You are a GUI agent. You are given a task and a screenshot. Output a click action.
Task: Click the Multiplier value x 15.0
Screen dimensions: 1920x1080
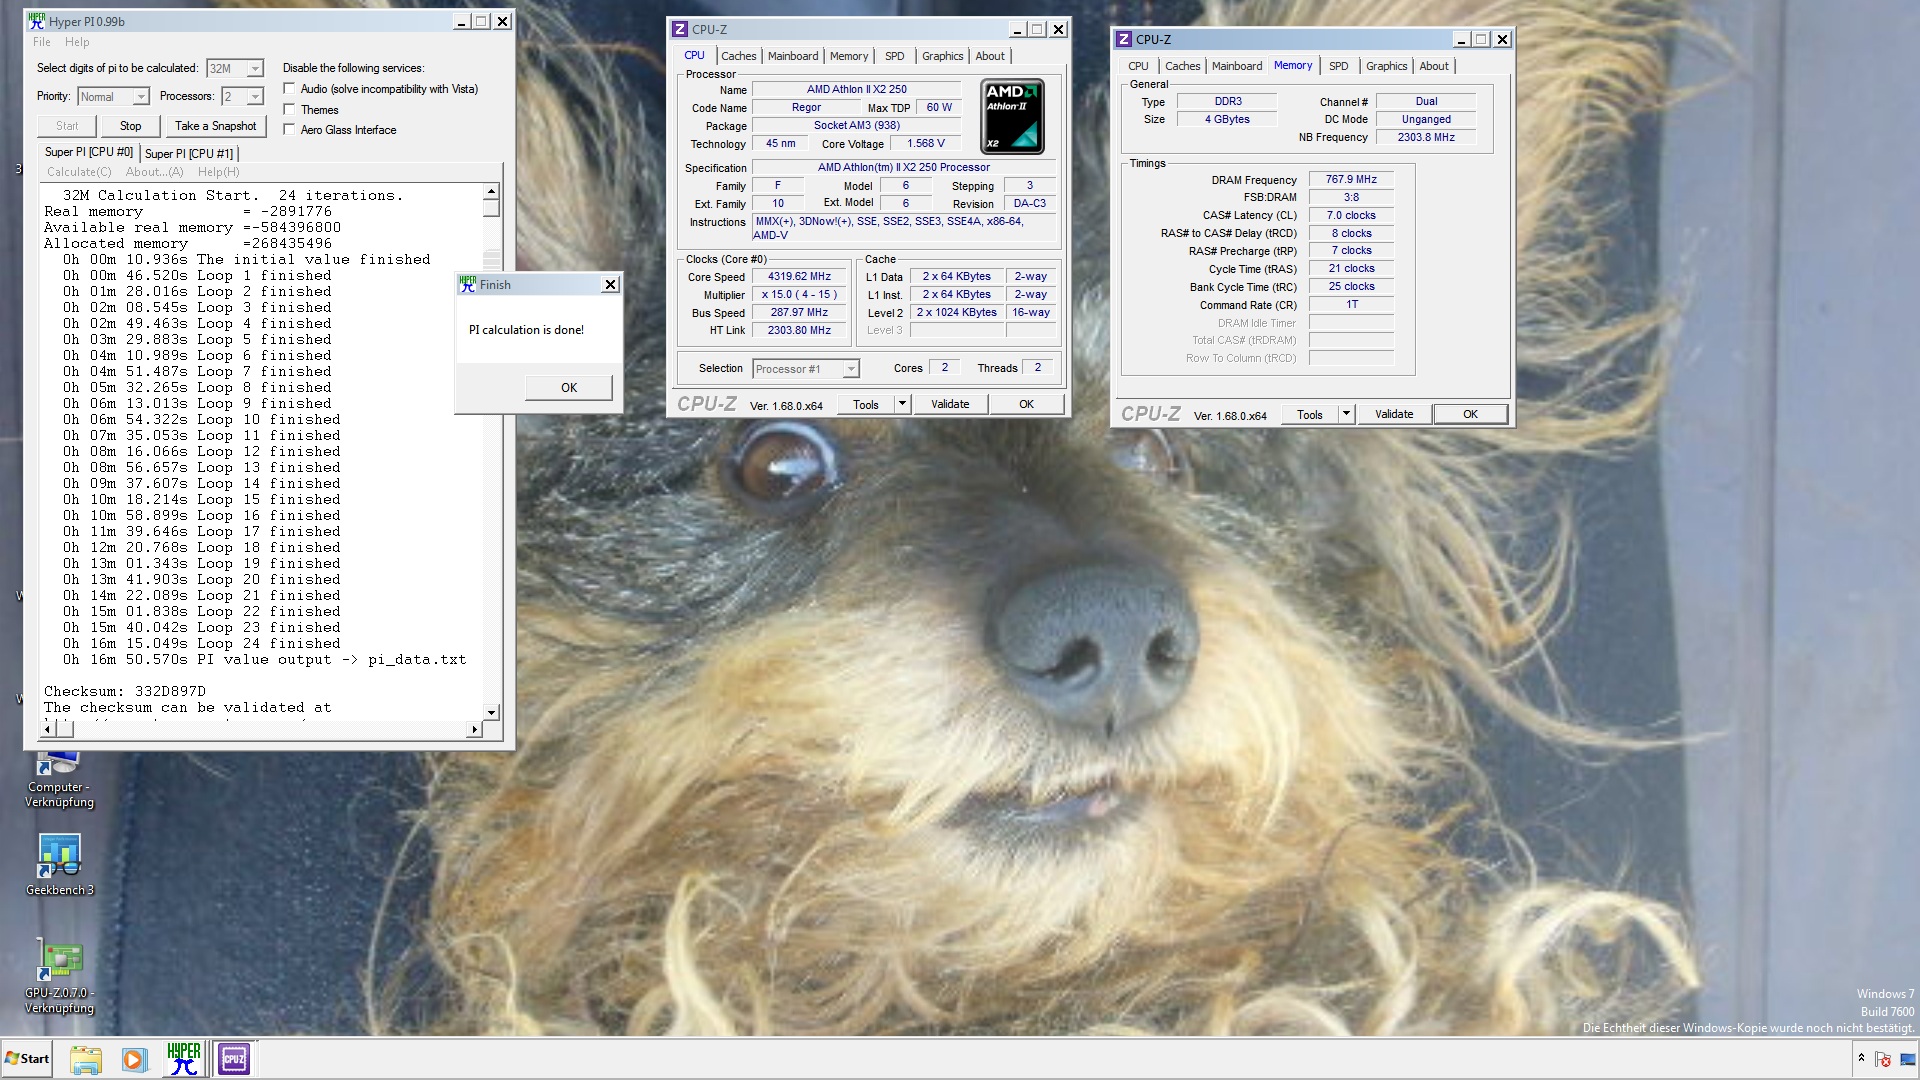(x=800, y=295)
